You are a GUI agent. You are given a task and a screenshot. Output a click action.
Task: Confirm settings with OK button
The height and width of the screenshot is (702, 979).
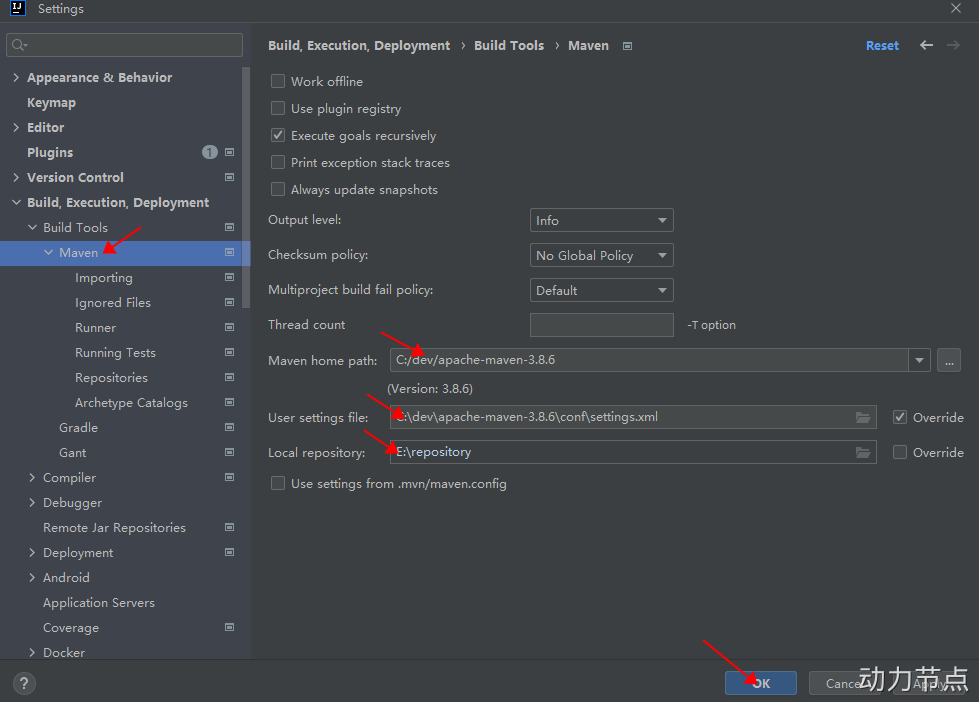coord(760,683)
